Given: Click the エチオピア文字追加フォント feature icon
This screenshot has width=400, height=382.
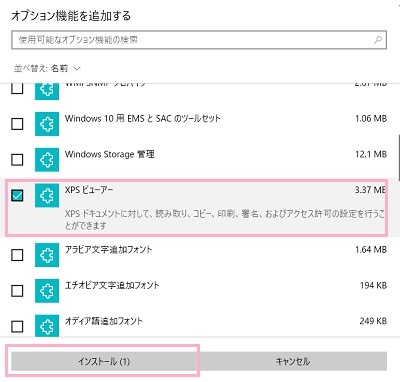Looking at the screenshot, I should pos(47,291).
